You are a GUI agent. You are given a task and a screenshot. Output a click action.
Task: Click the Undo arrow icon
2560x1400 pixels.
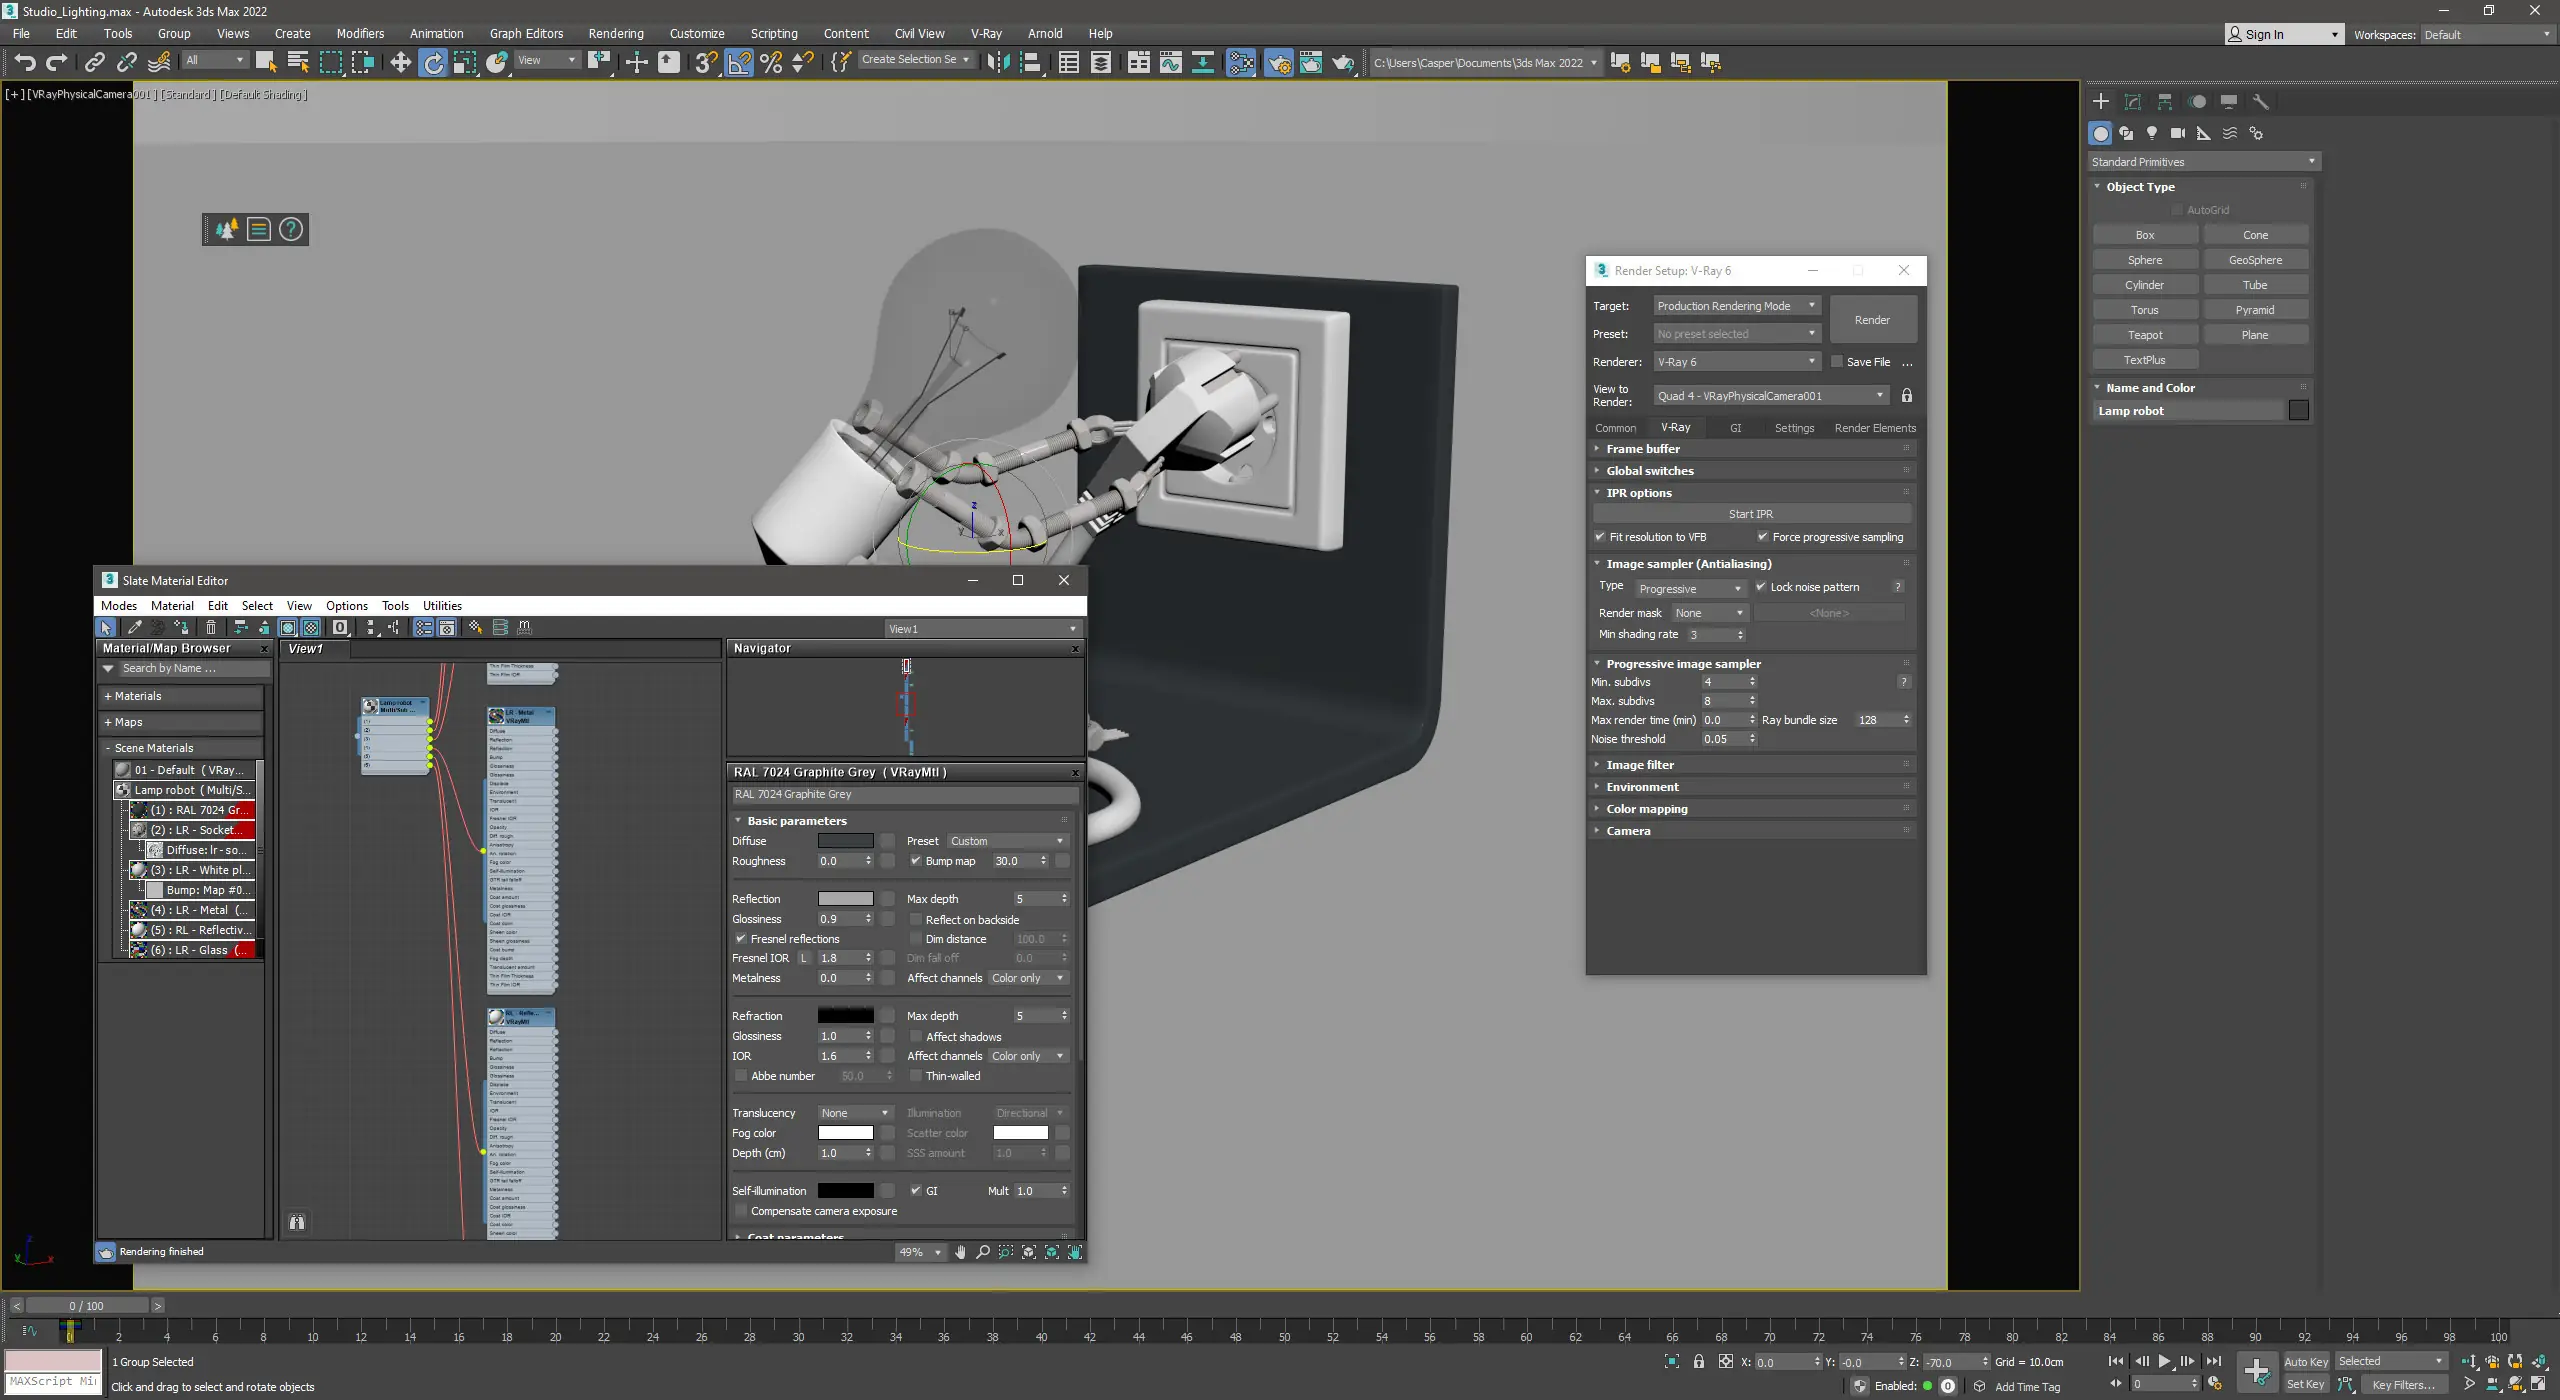(x=24, y=63)
